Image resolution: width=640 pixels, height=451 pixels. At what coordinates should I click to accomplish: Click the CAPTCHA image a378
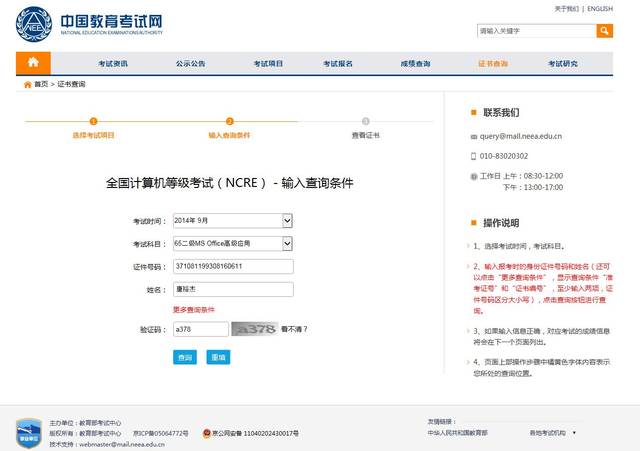coord(255,329)
